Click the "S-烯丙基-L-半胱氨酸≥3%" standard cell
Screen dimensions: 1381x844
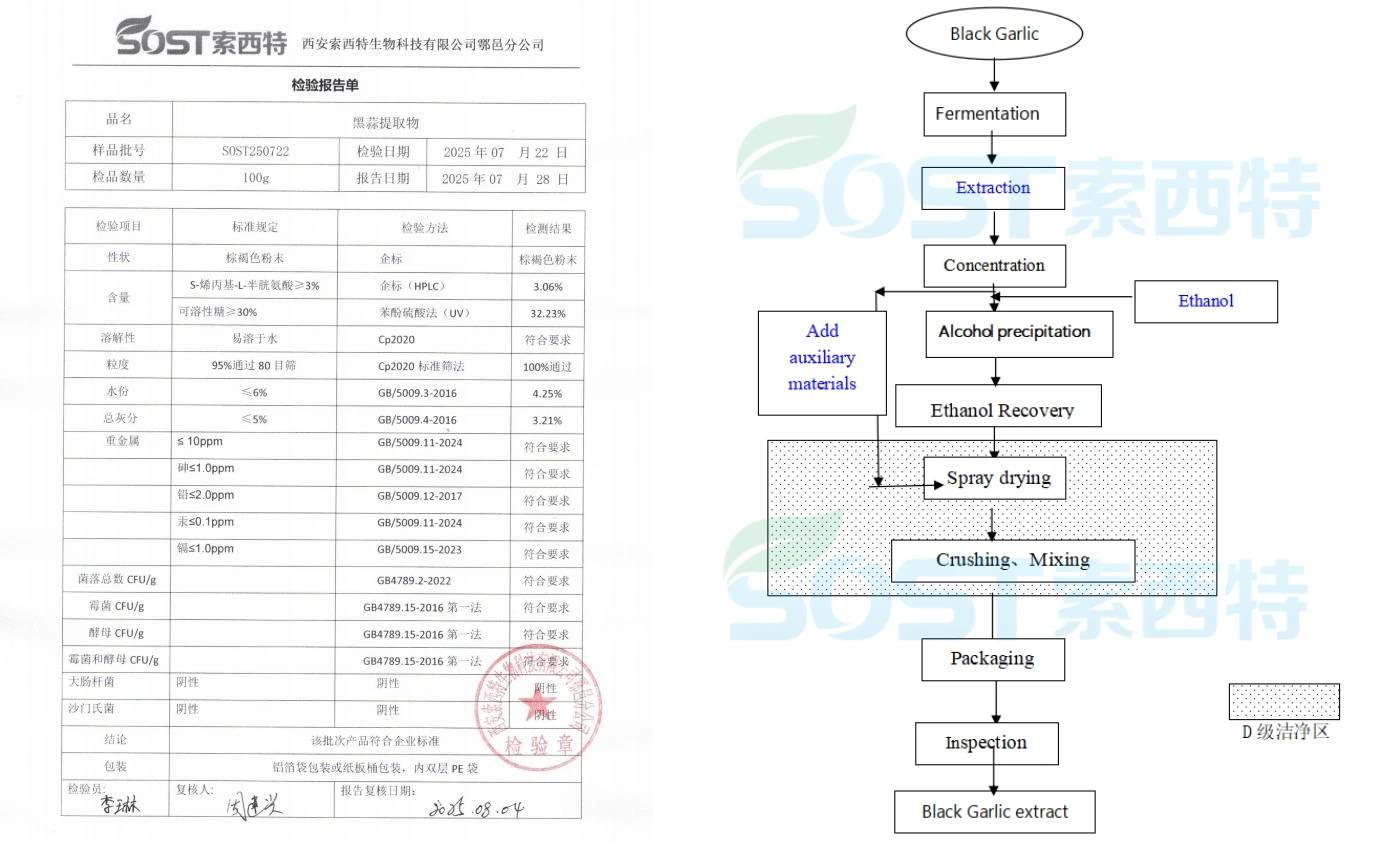(254, 285)
